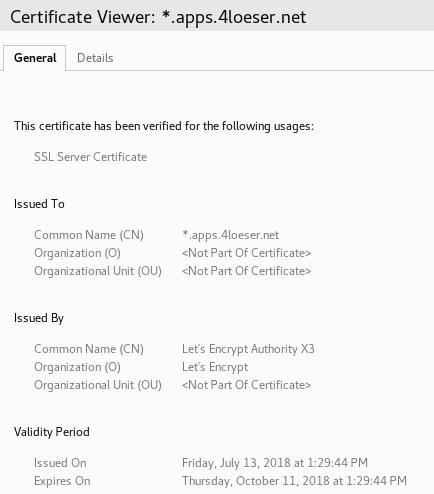Click Issued By Organizational Unit (OU) label
This screenshot has width=434, height=494.
point(98,385)
